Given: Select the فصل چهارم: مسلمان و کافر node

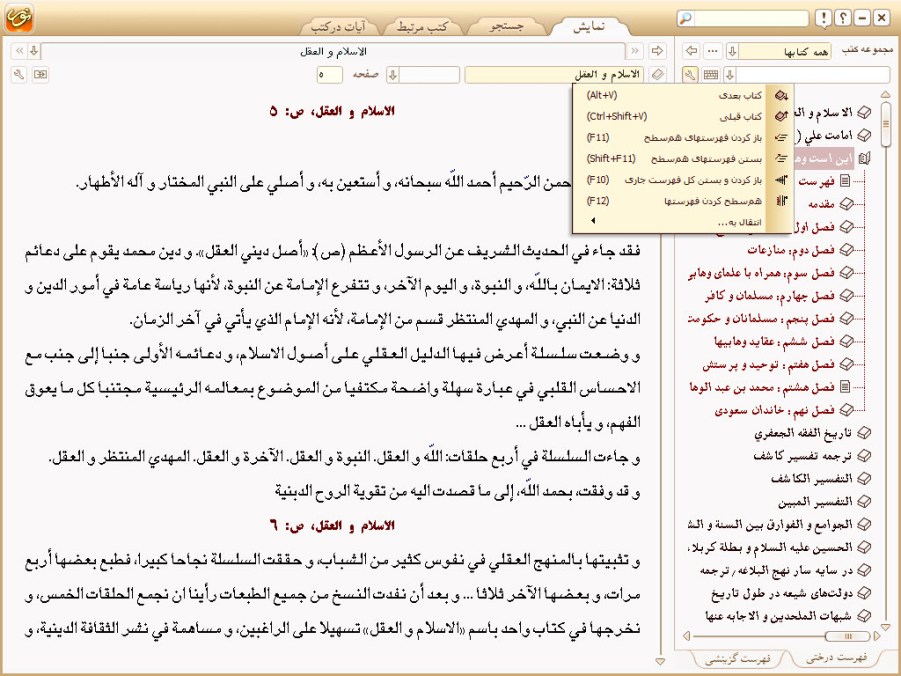Looking at the screenshot, I should (x=770, y=296).
